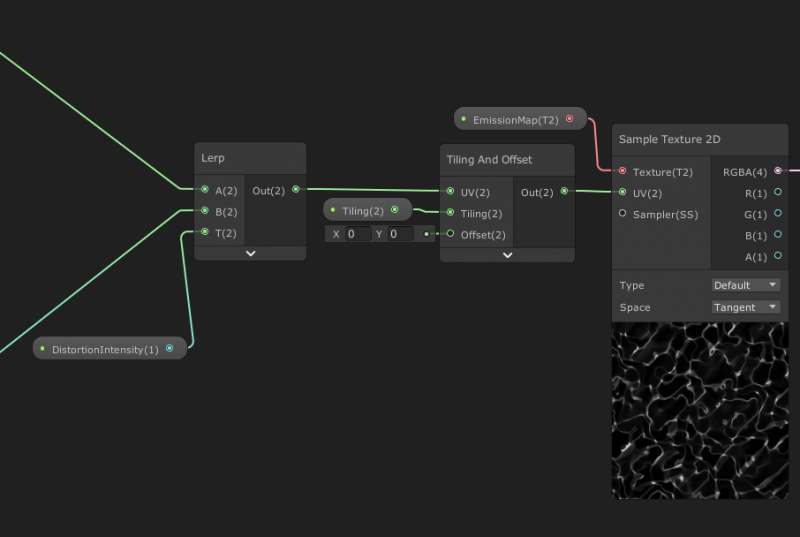The image size is (800, 537).
Task: Click the Lerp node B(2) input port
Action: click(205, 211)
